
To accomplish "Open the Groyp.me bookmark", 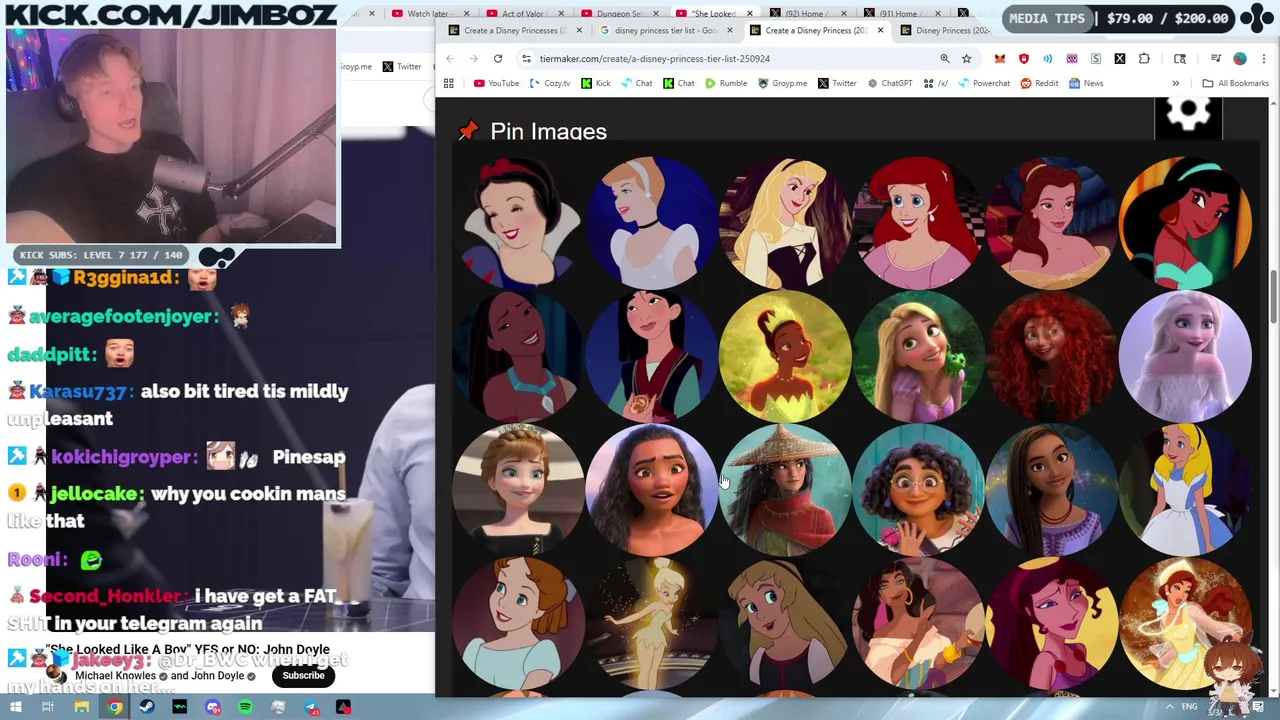I will pos(782,83).
